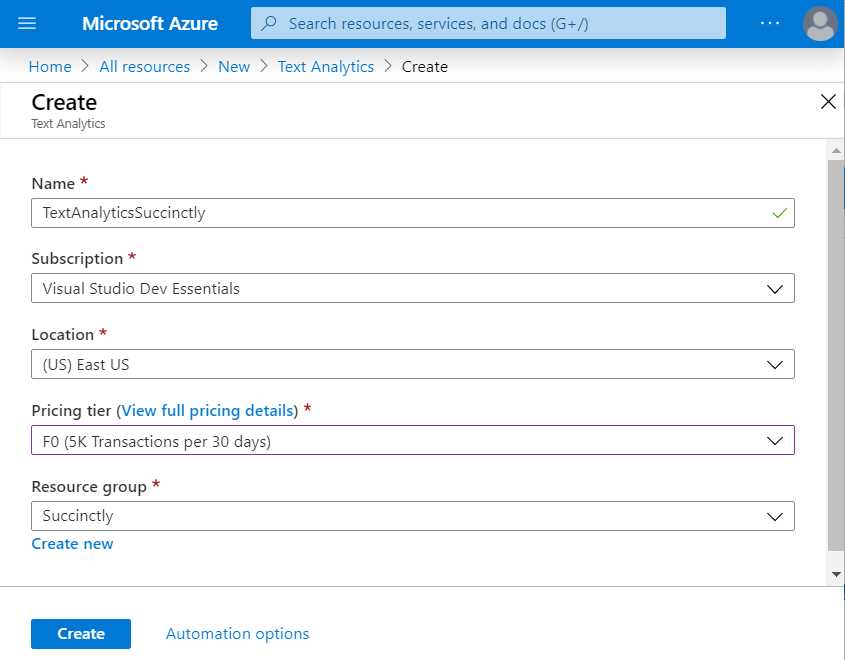This screenshot has width=845, height=660.
Task: Open the ellipsis more options menu
Action: tap(770, 23)
